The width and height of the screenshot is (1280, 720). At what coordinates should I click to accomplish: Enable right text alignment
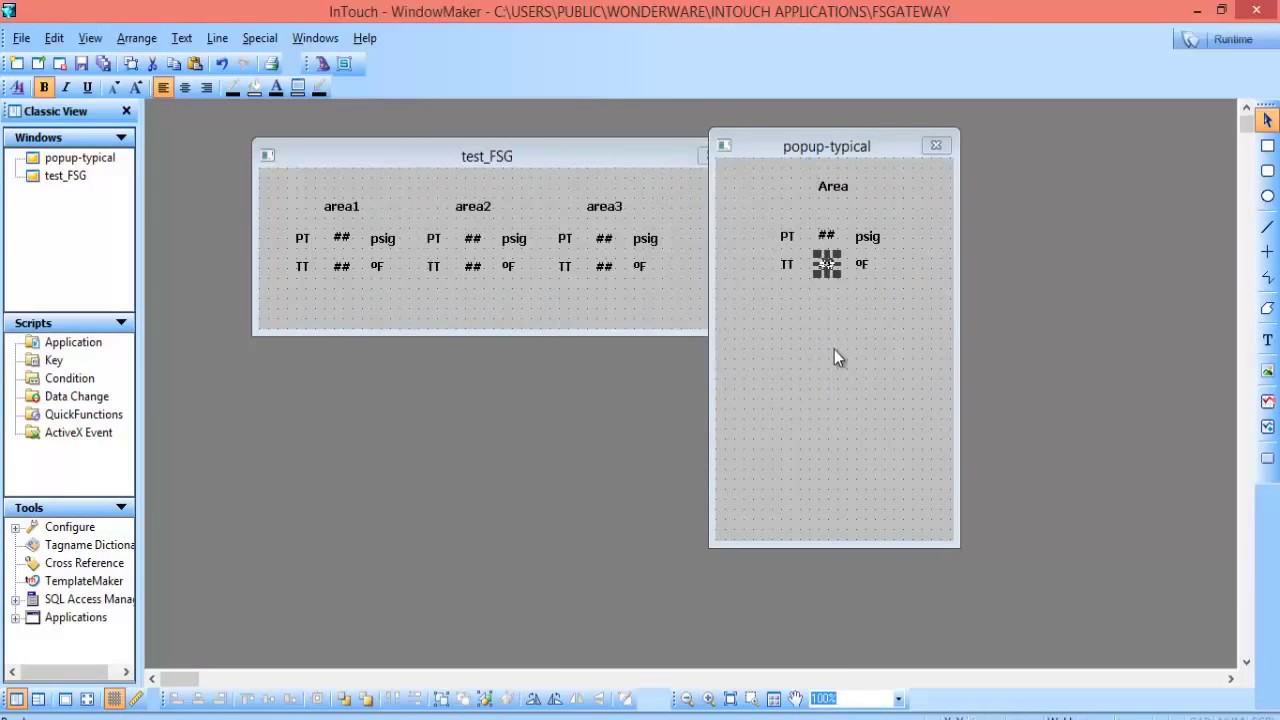[x=207, y=88]
